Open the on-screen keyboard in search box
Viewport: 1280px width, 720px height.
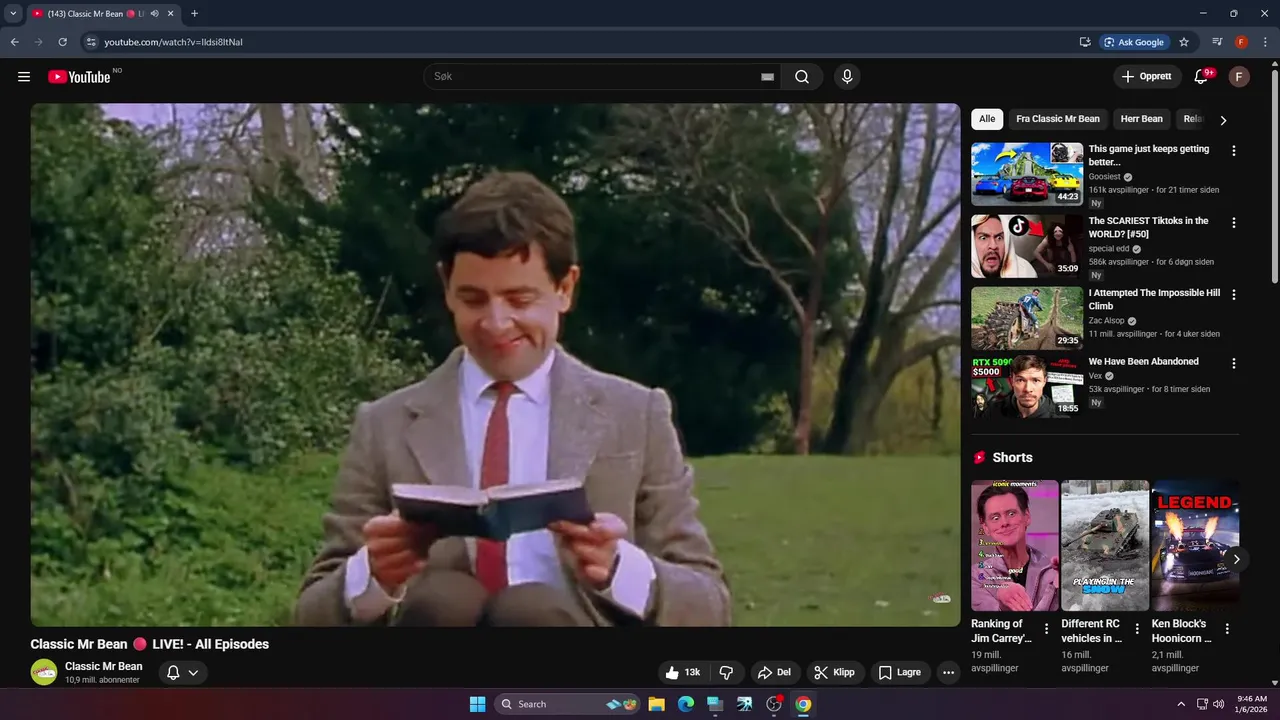[768, 77]
